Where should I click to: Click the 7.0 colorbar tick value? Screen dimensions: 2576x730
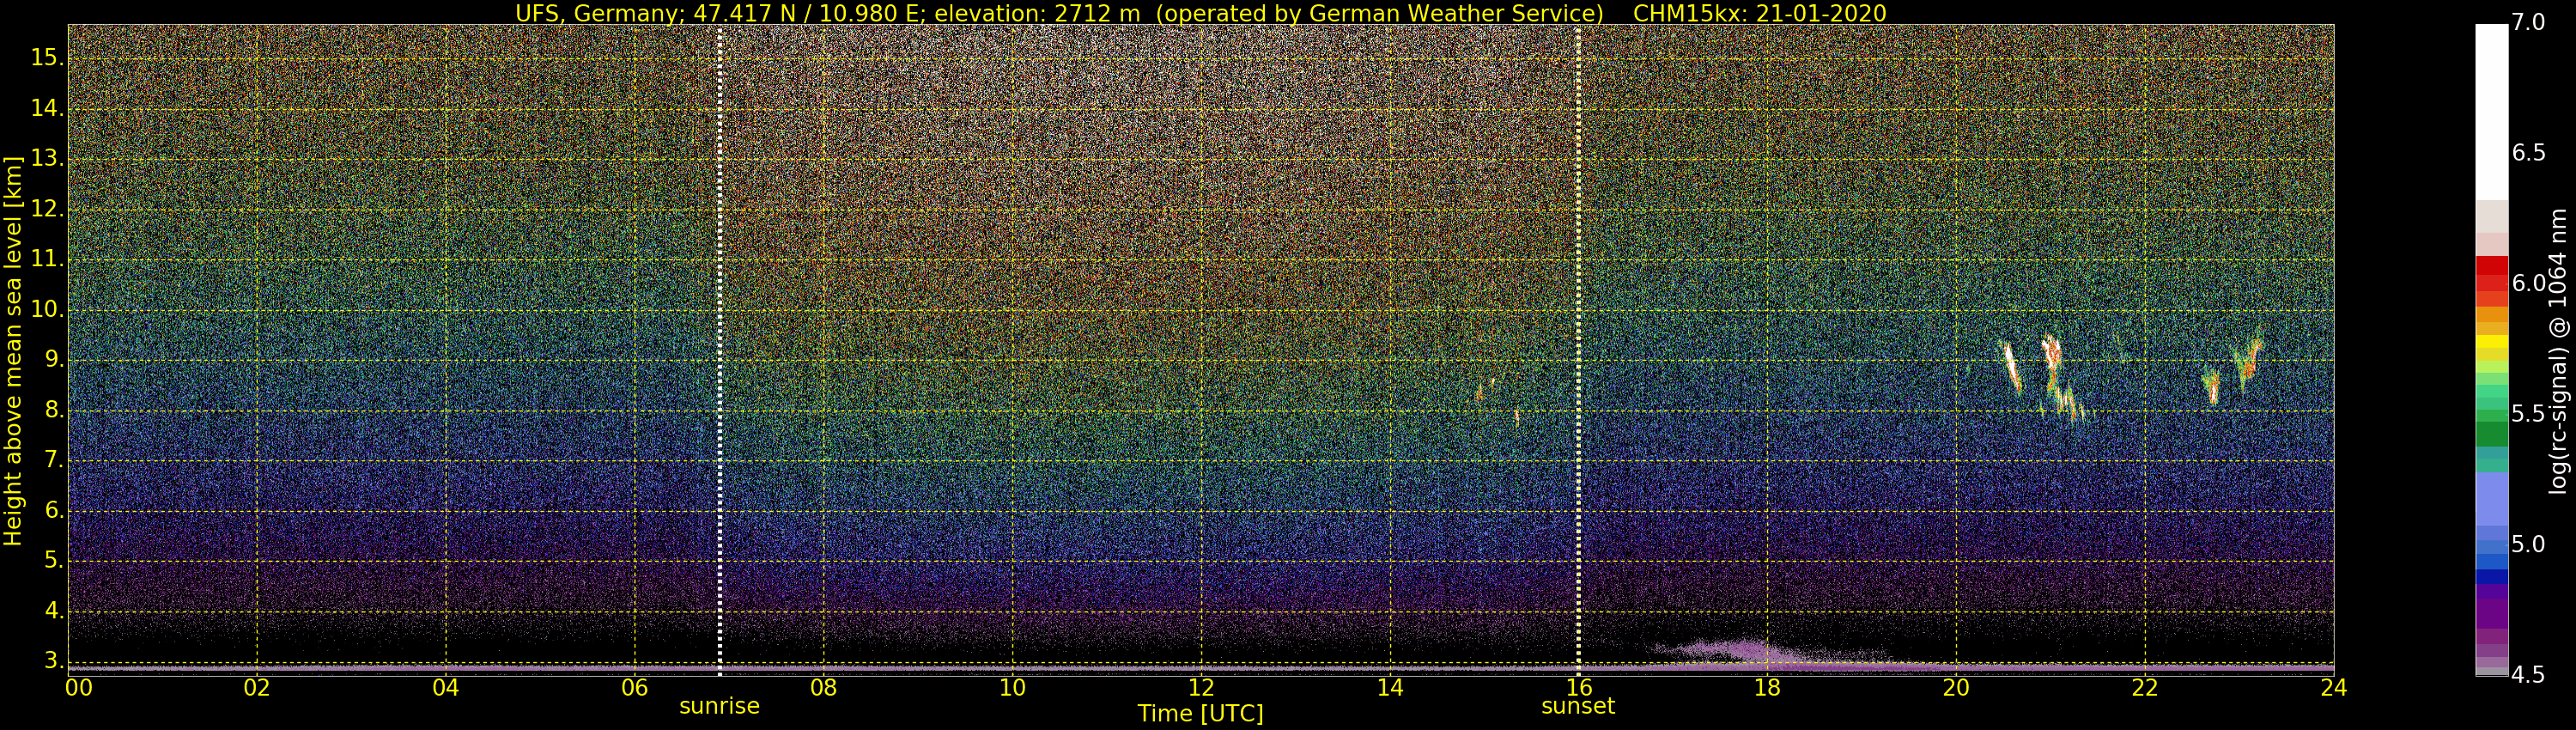[2528, 23]
